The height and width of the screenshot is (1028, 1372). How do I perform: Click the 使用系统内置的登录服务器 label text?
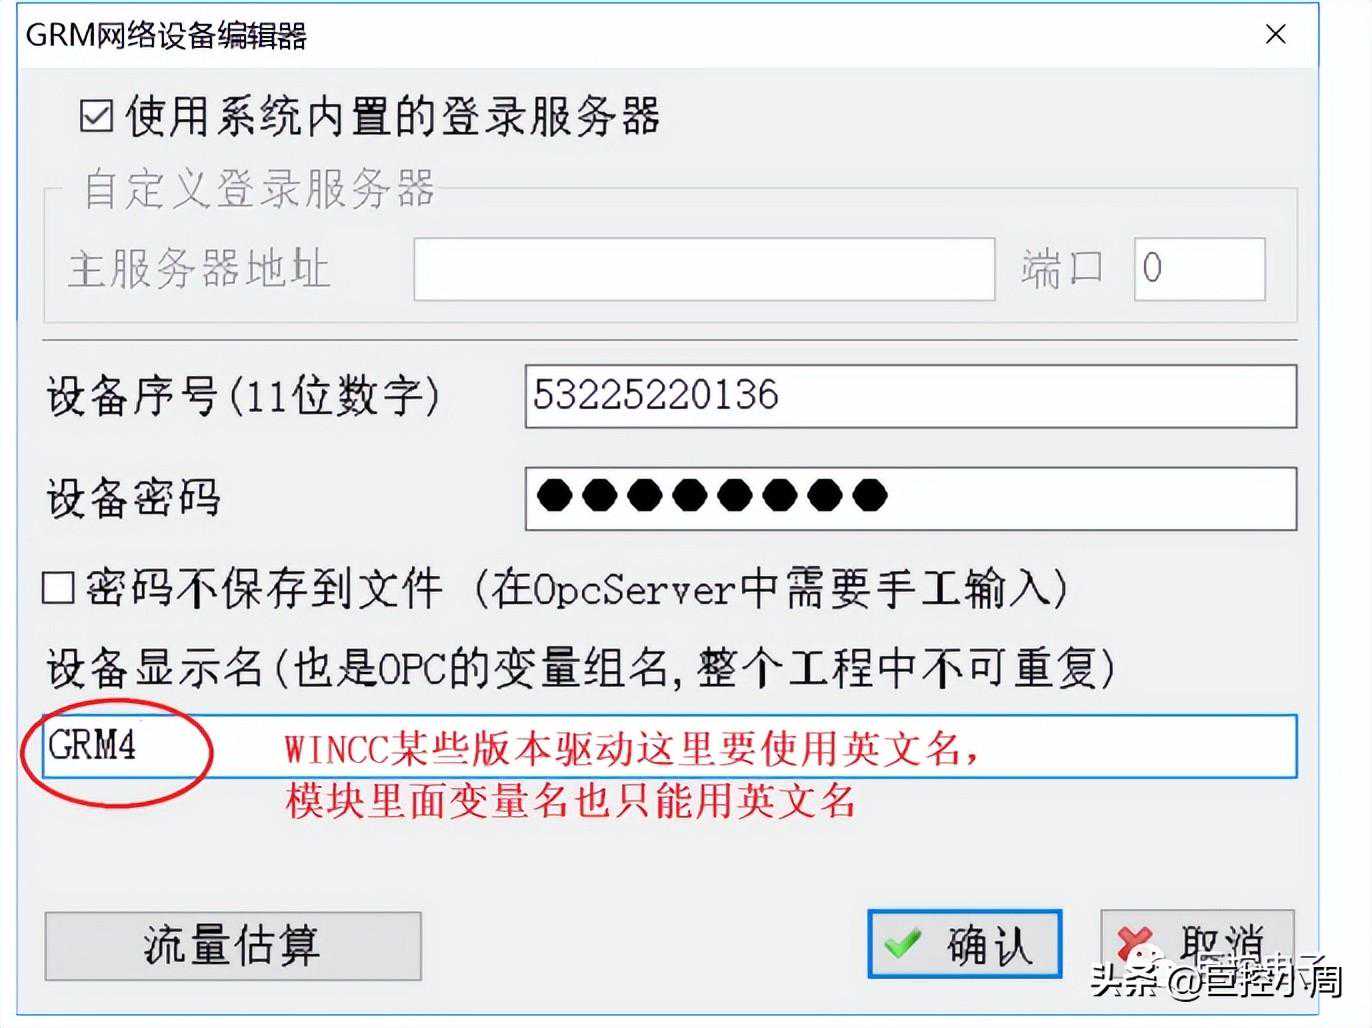pyautogui.click(x=392, y=116)
